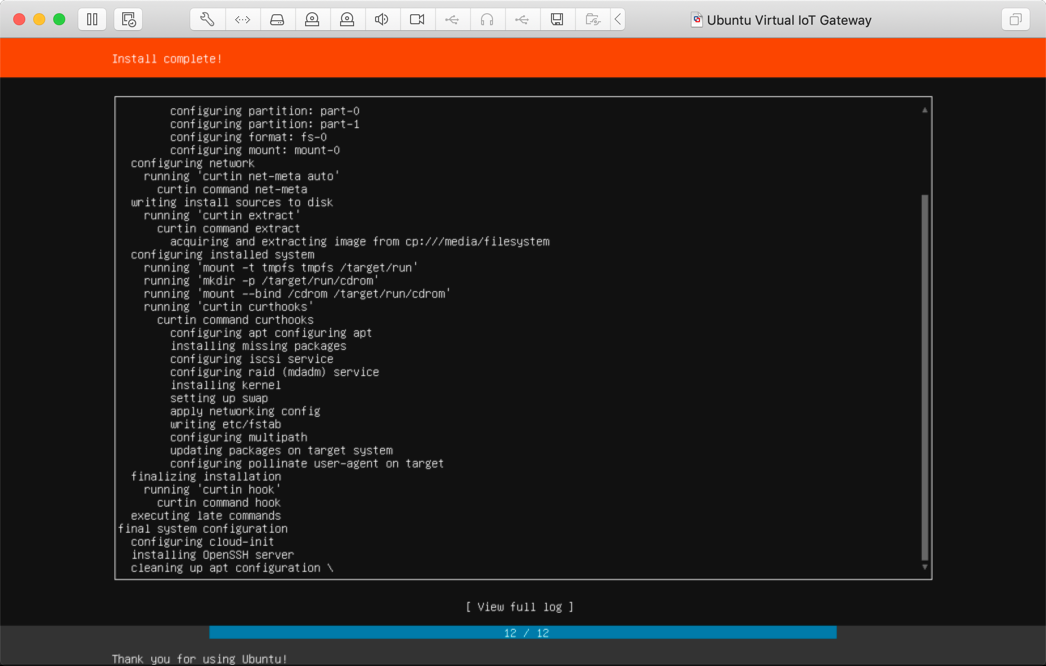
Task: Click the 'Install complete!' header text
Action: point(167,59)
